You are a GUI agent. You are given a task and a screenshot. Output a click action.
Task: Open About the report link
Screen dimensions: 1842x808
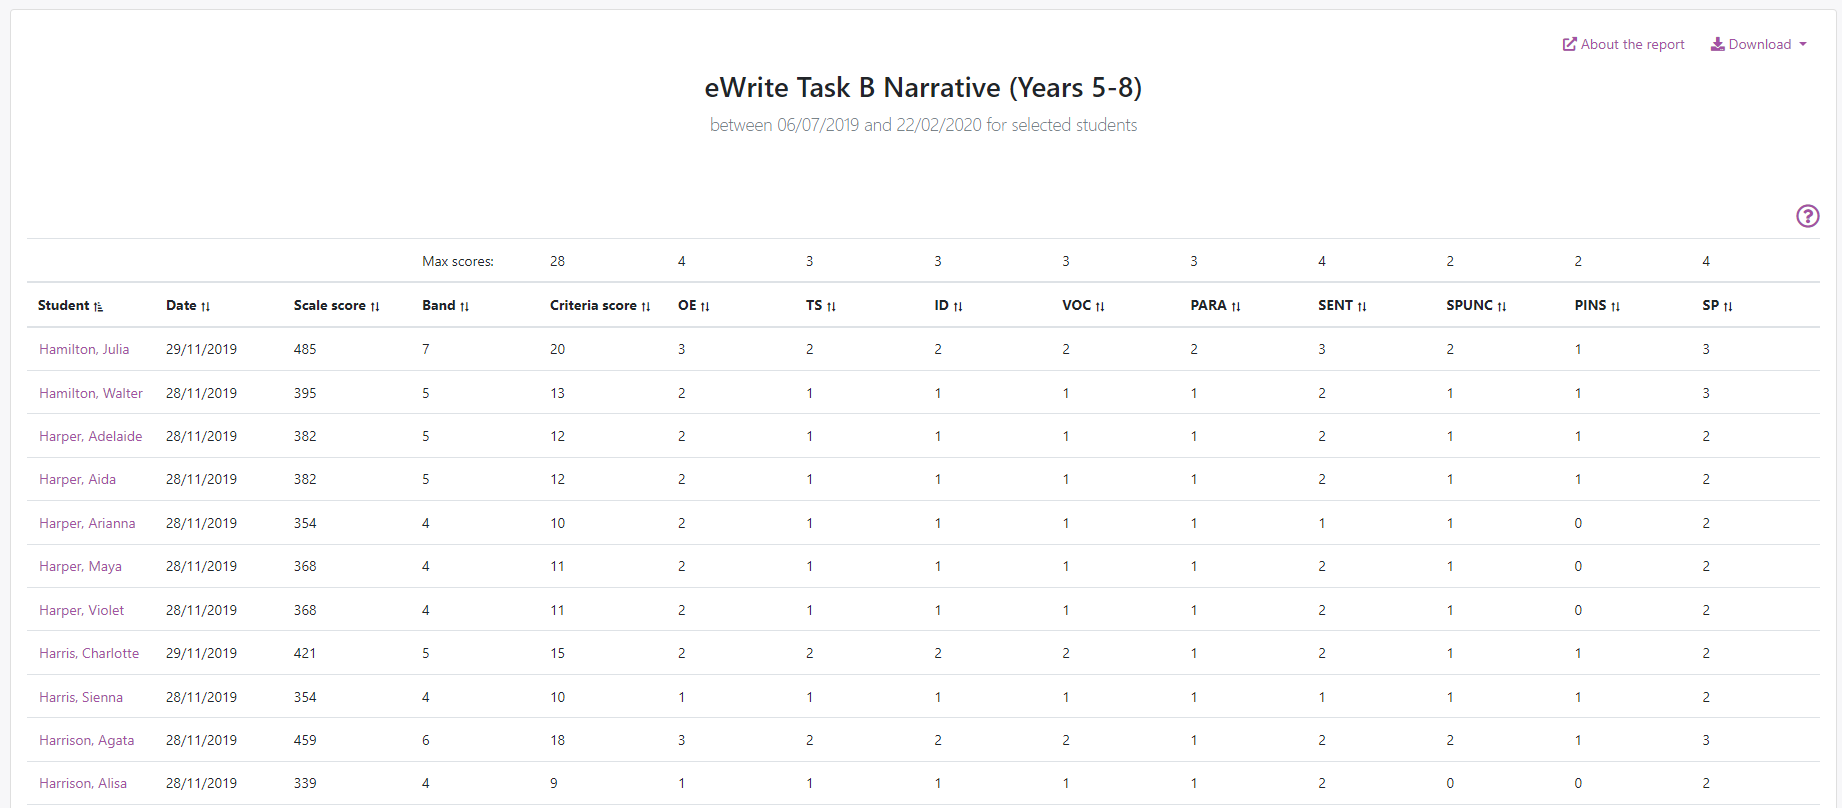point(1623,45)
